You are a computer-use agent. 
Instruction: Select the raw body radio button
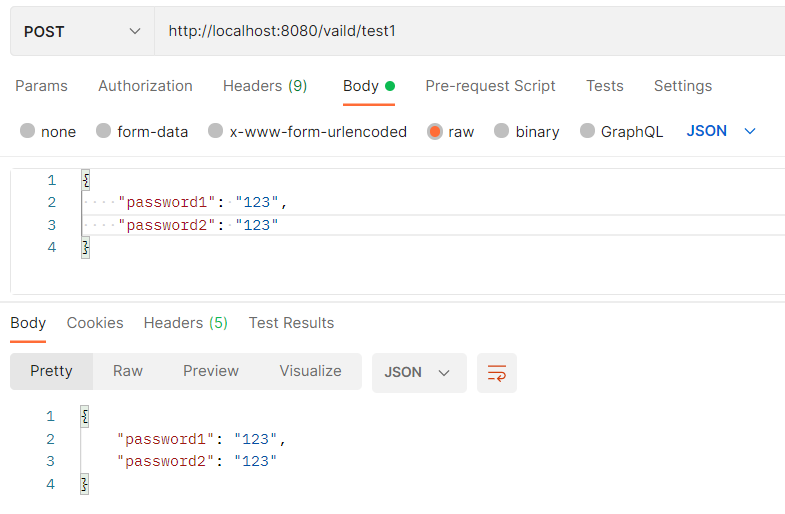[x=435, y=131]
